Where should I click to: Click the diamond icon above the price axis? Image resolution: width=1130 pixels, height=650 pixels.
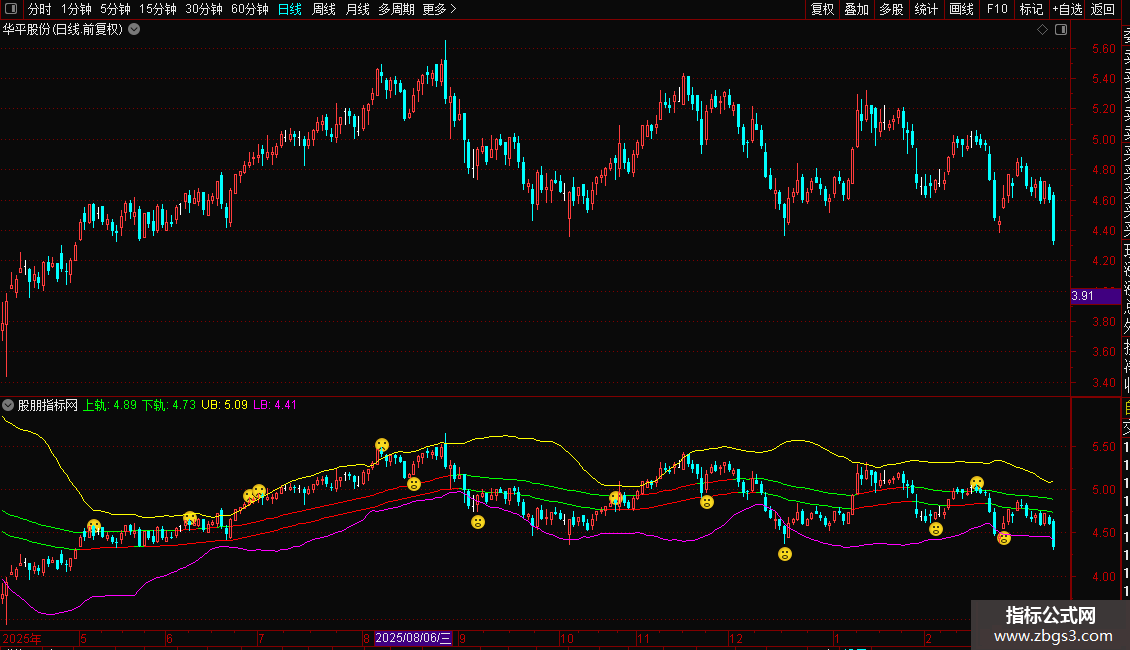tap(1042, 30)
